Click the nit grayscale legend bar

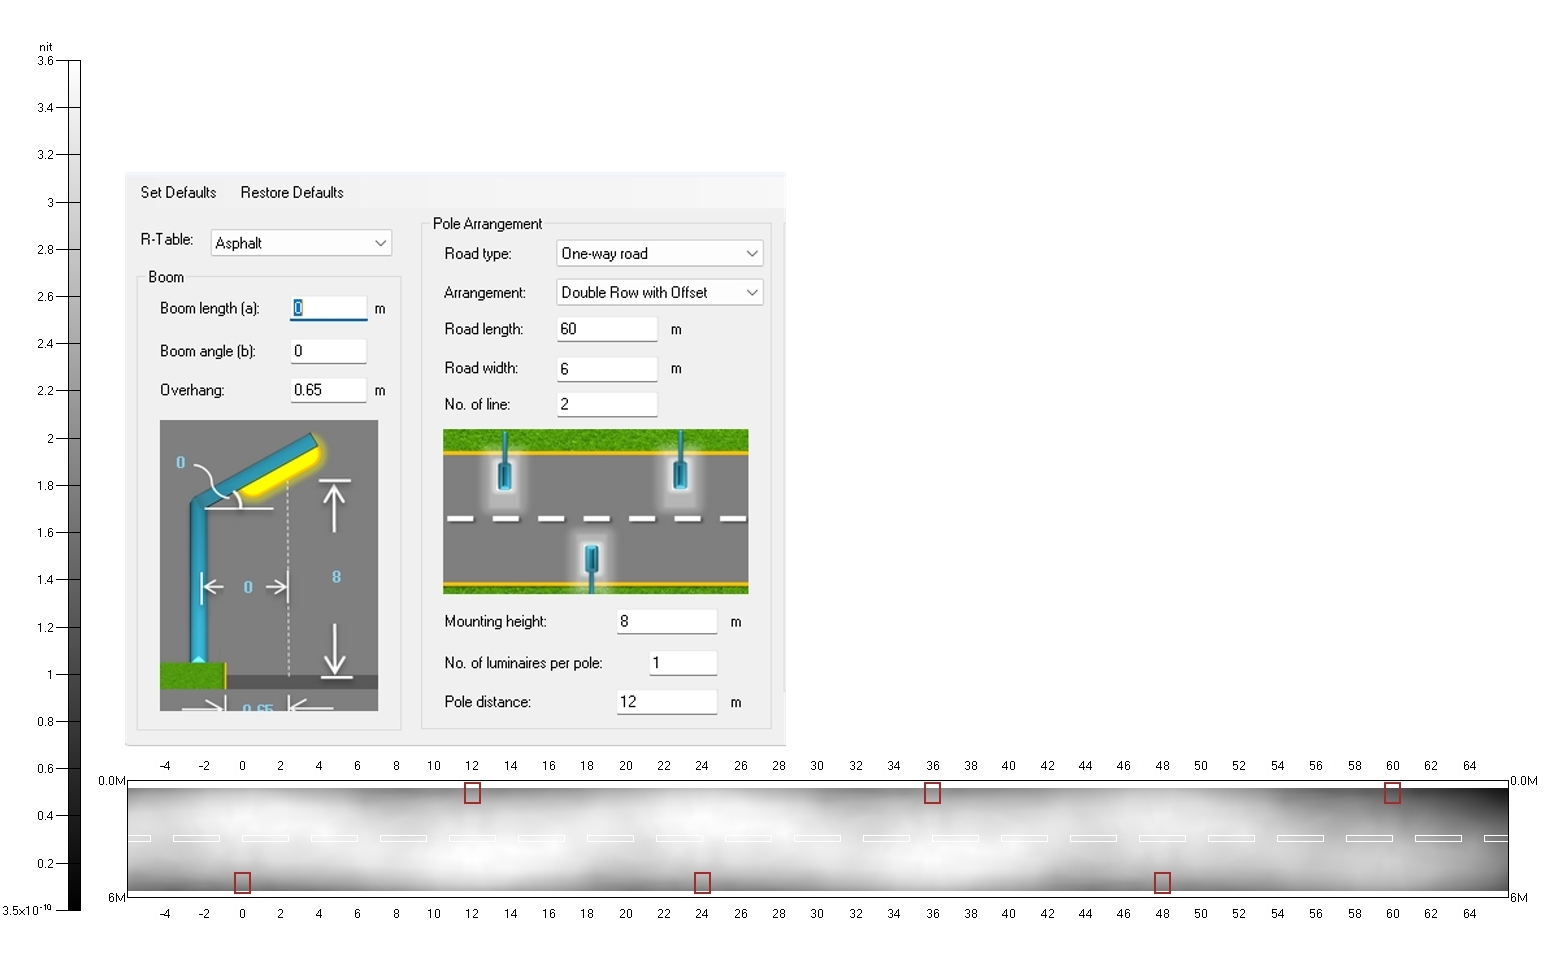coord(74,485)
